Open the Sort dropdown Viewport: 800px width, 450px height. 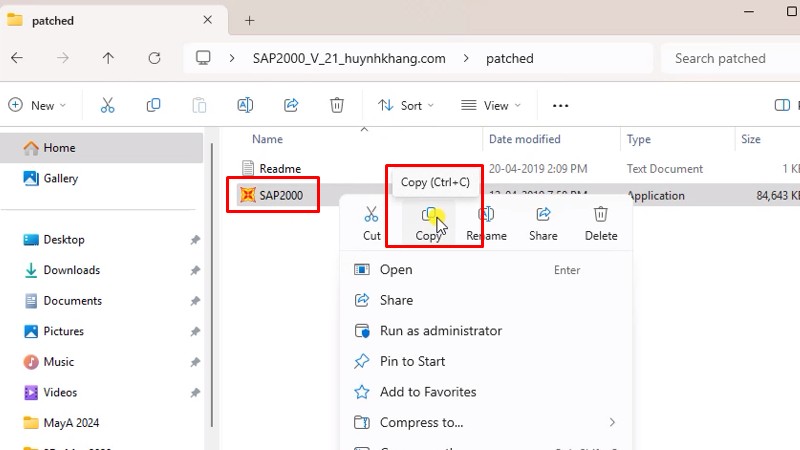[x=406, y=105]
